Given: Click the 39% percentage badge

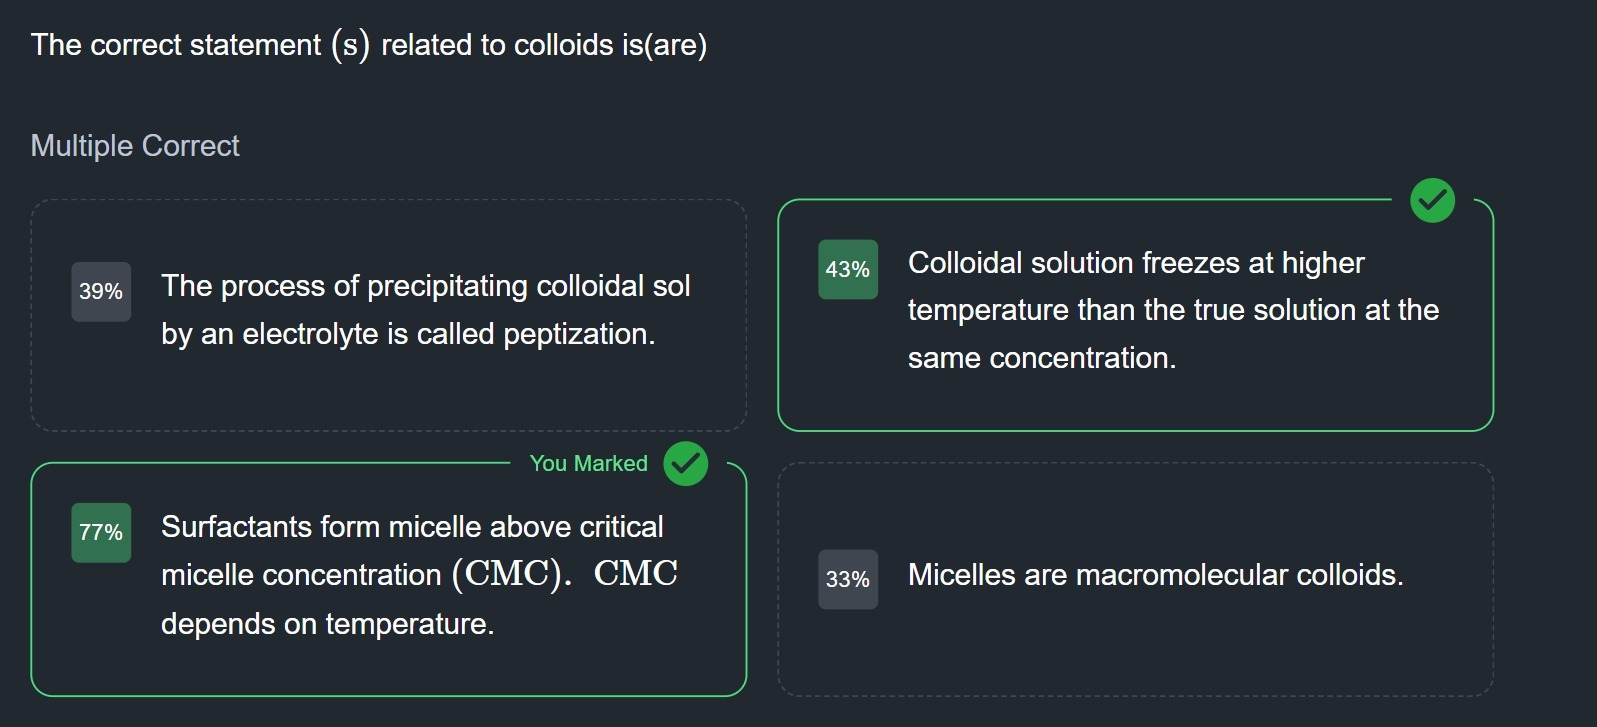Looking at the screenshot, I should 101,292.
